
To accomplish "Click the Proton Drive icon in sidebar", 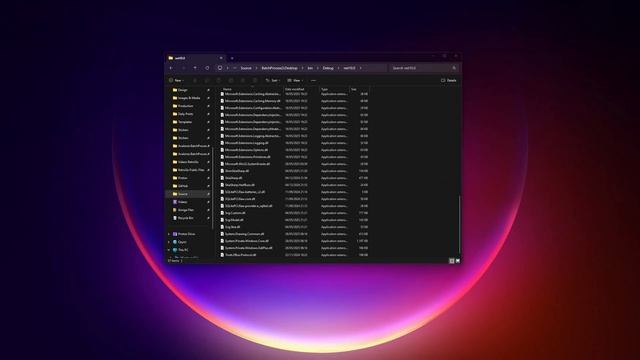I will point(175,234).
